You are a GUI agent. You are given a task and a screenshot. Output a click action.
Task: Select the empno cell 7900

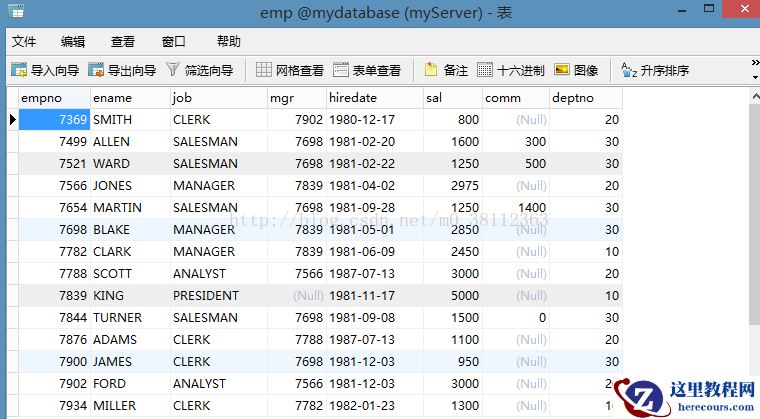(54, 361)
